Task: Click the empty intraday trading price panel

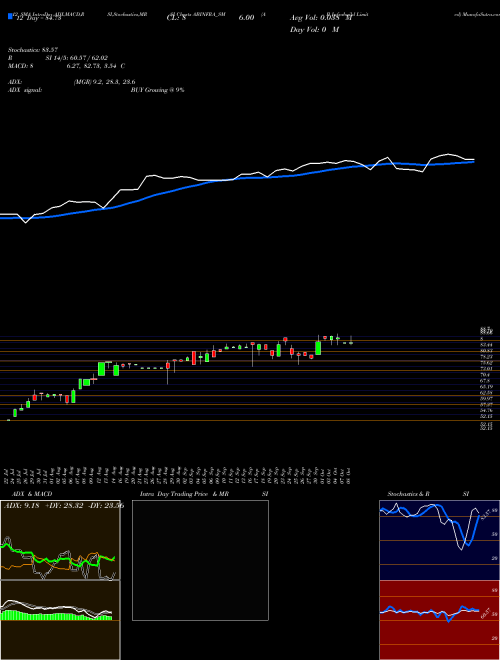Action: pyautogui.click(x=200, y=560)
